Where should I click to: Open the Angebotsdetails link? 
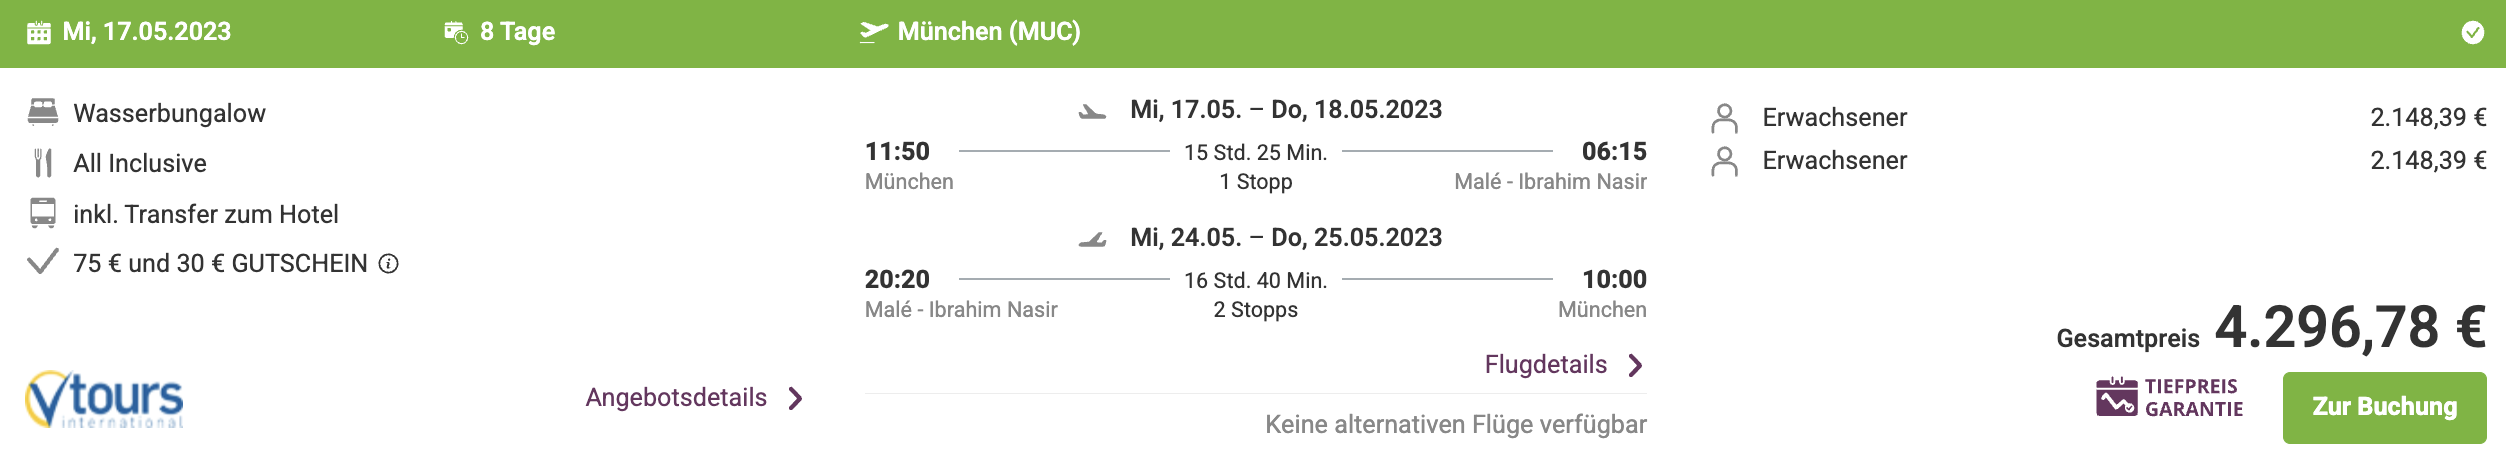[x=676, y=398]
